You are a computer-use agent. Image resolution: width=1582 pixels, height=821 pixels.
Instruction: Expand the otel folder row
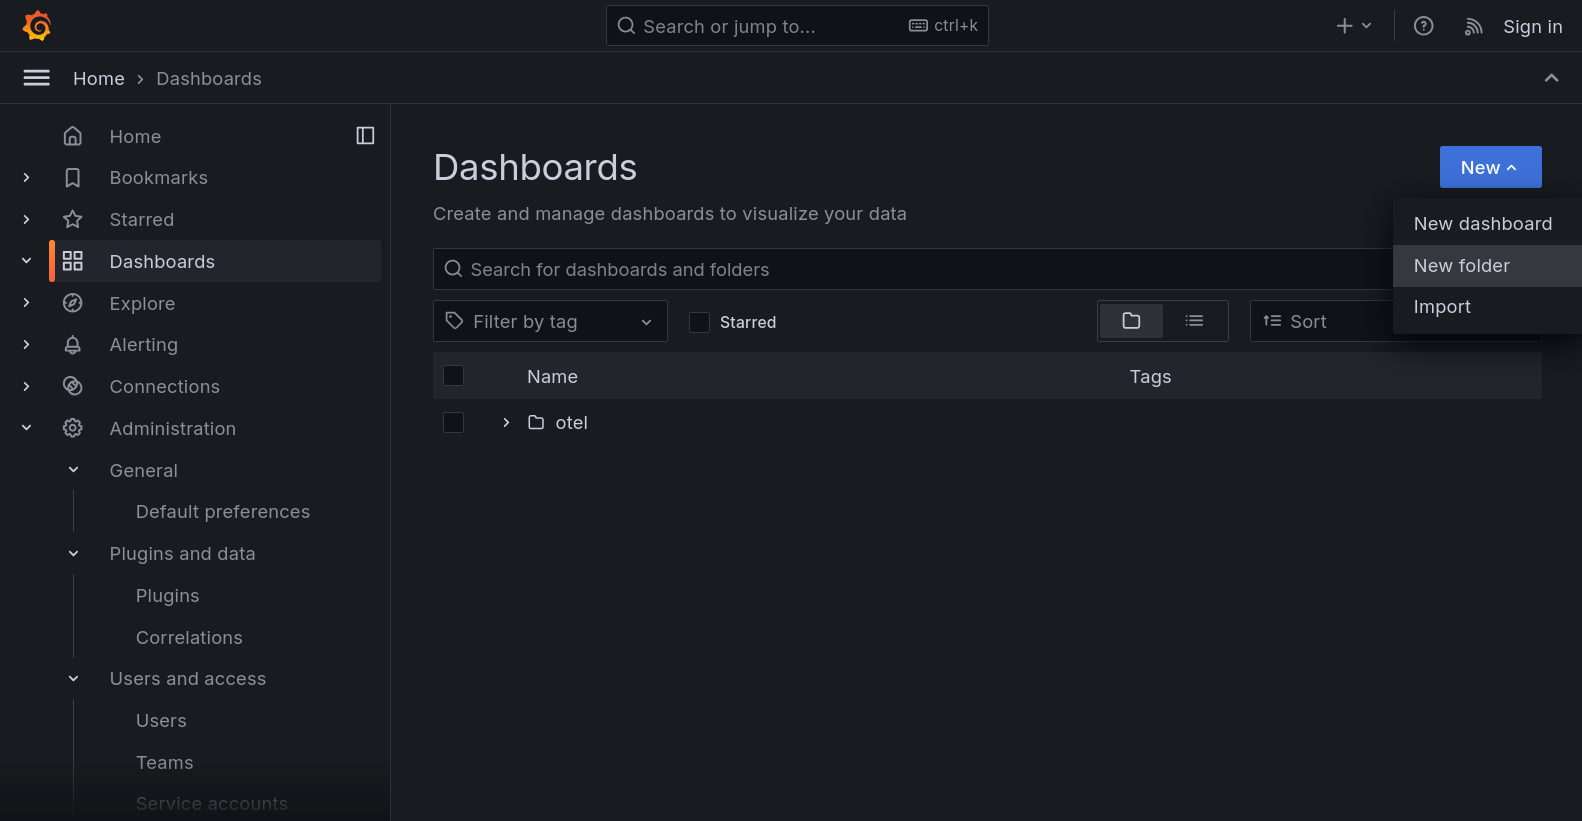tap(506, 423)
